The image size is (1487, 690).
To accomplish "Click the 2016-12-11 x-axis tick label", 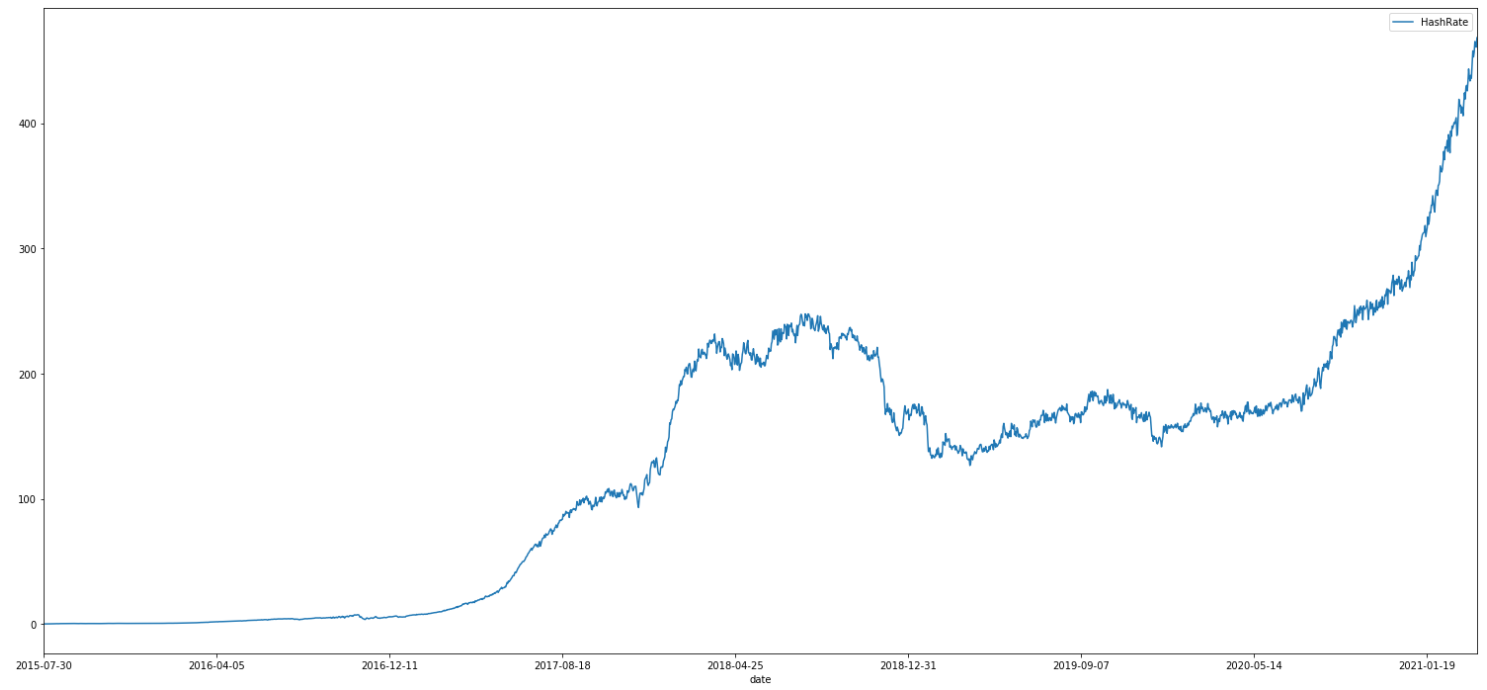I will point(389,664).
